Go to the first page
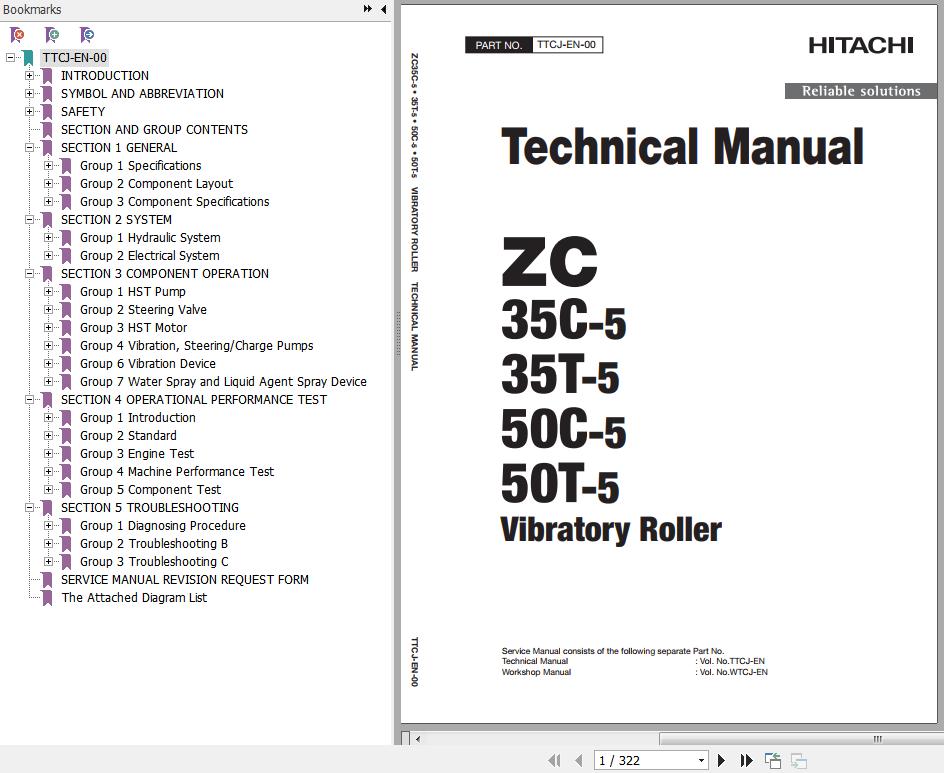This screenshot has width=944, height=773. pyautogui.click(x=554, y=760)
